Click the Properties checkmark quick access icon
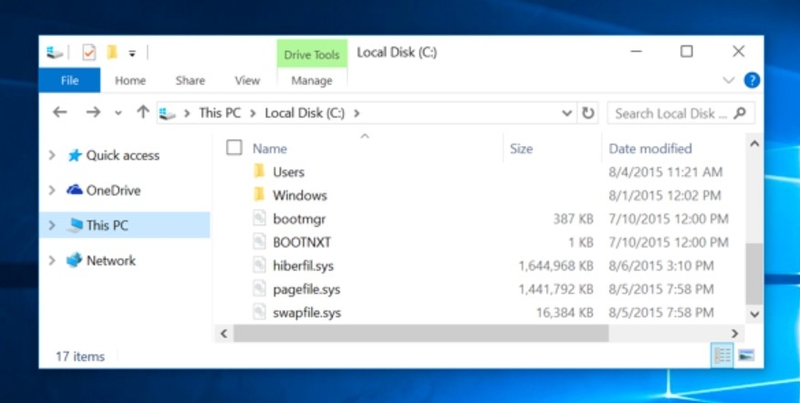The width and height of the screenshot is (800, 403). point(89,52)
